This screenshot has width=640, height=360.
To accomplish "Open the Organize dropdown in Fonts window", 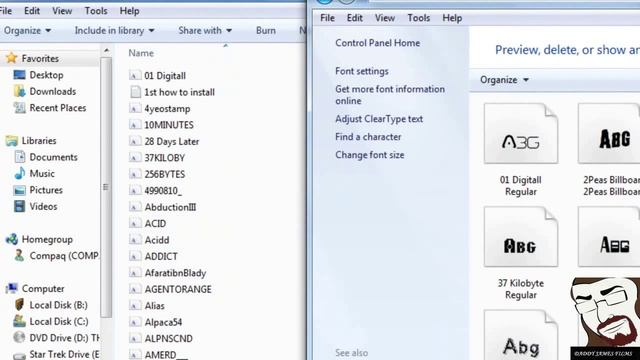I will point(504,80).
